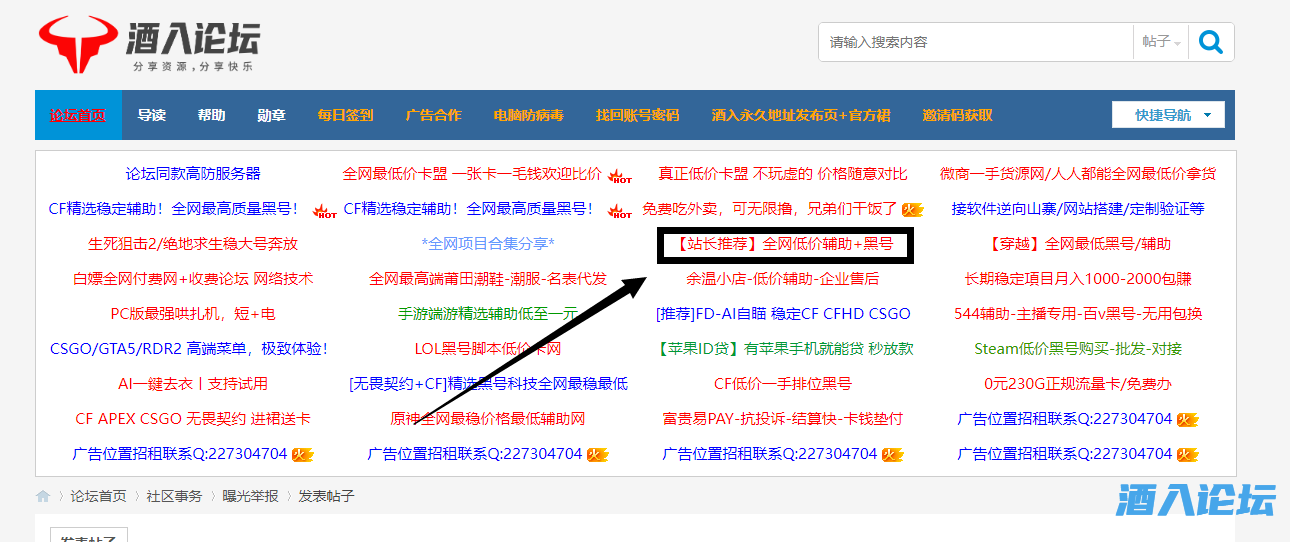The height and width of the screenshot is (542, 1290).
Task: Open the 帖子 search type dropdown
Action: [1161, 42]
